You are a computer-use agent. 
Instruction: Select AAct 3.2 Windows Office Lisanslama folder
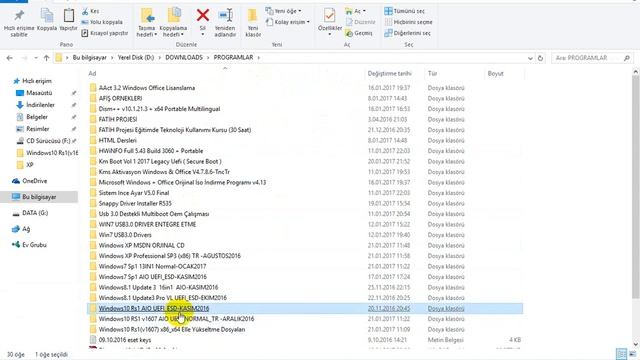tap(147, 88)
